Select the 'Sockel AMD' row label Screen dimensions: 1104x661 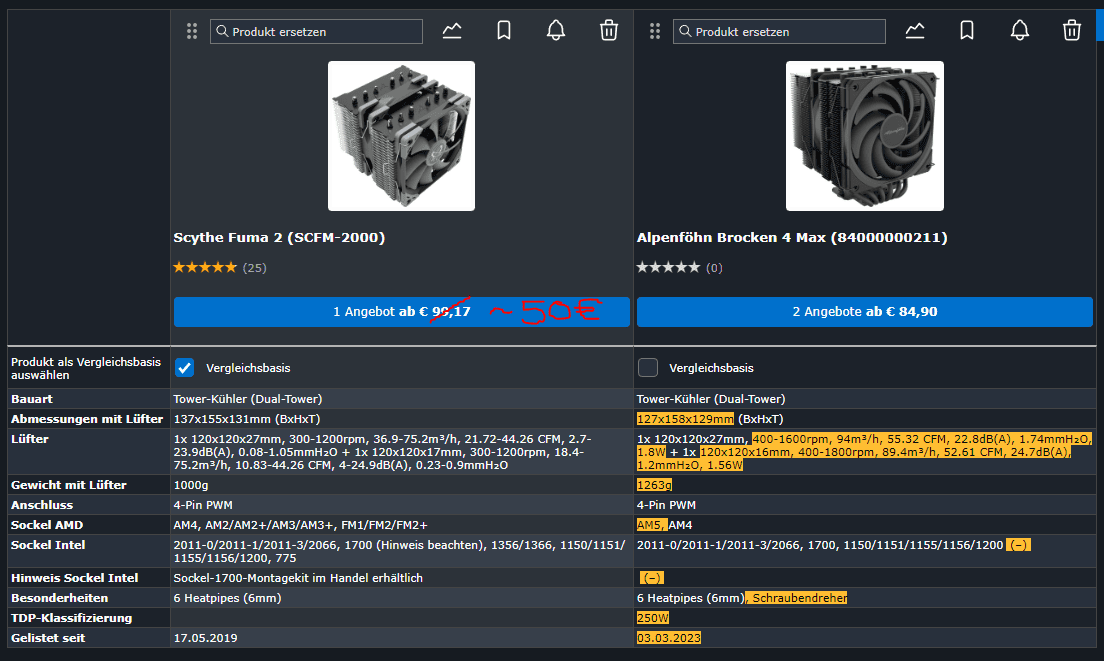46,525
